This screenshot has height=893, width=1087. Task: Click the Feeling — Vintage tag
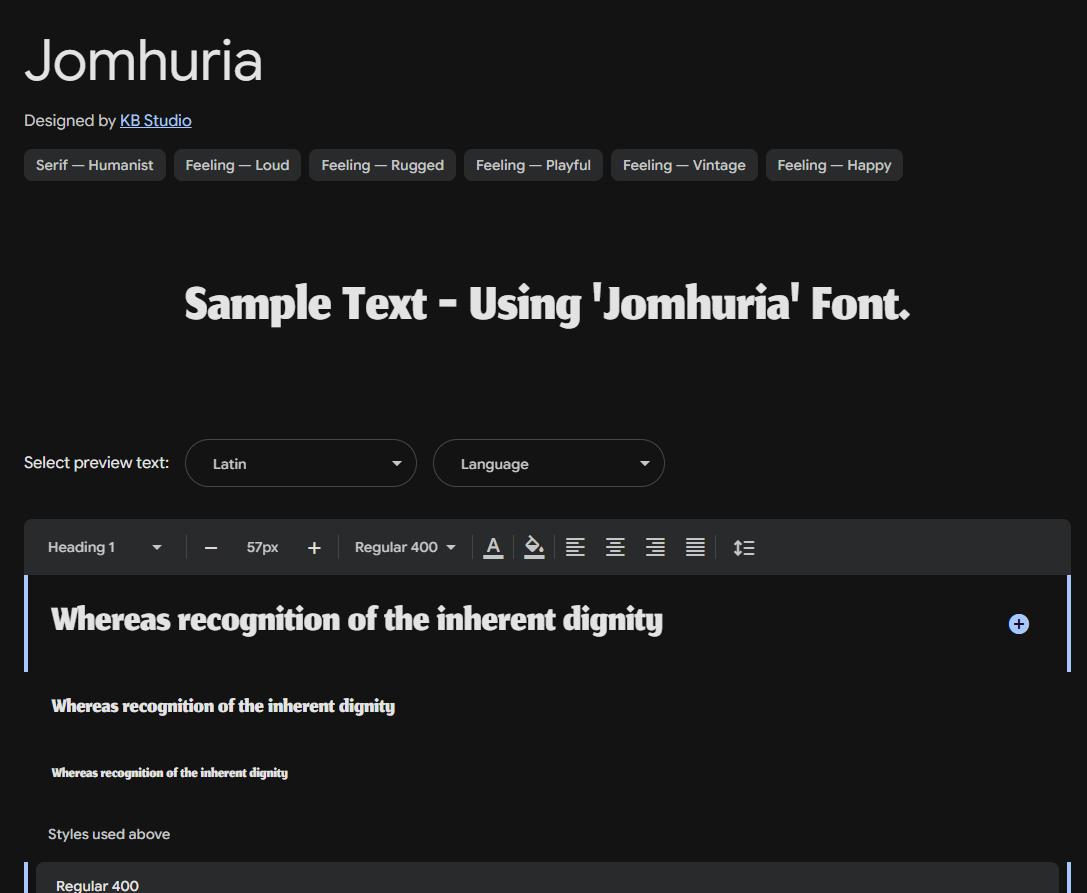[x=684, y=165]
